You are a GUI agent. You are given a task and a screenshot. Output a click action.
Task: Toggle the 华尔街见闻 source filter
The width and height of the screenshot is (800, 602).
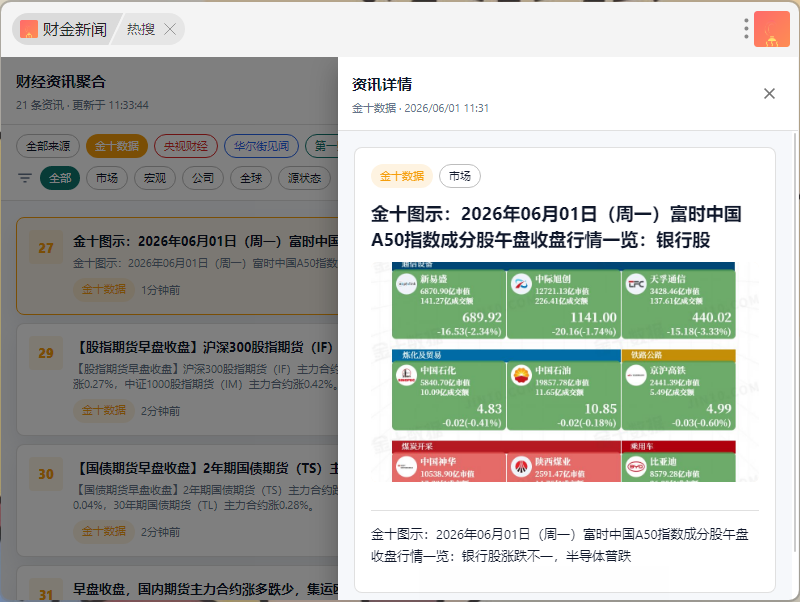point(261,146)
